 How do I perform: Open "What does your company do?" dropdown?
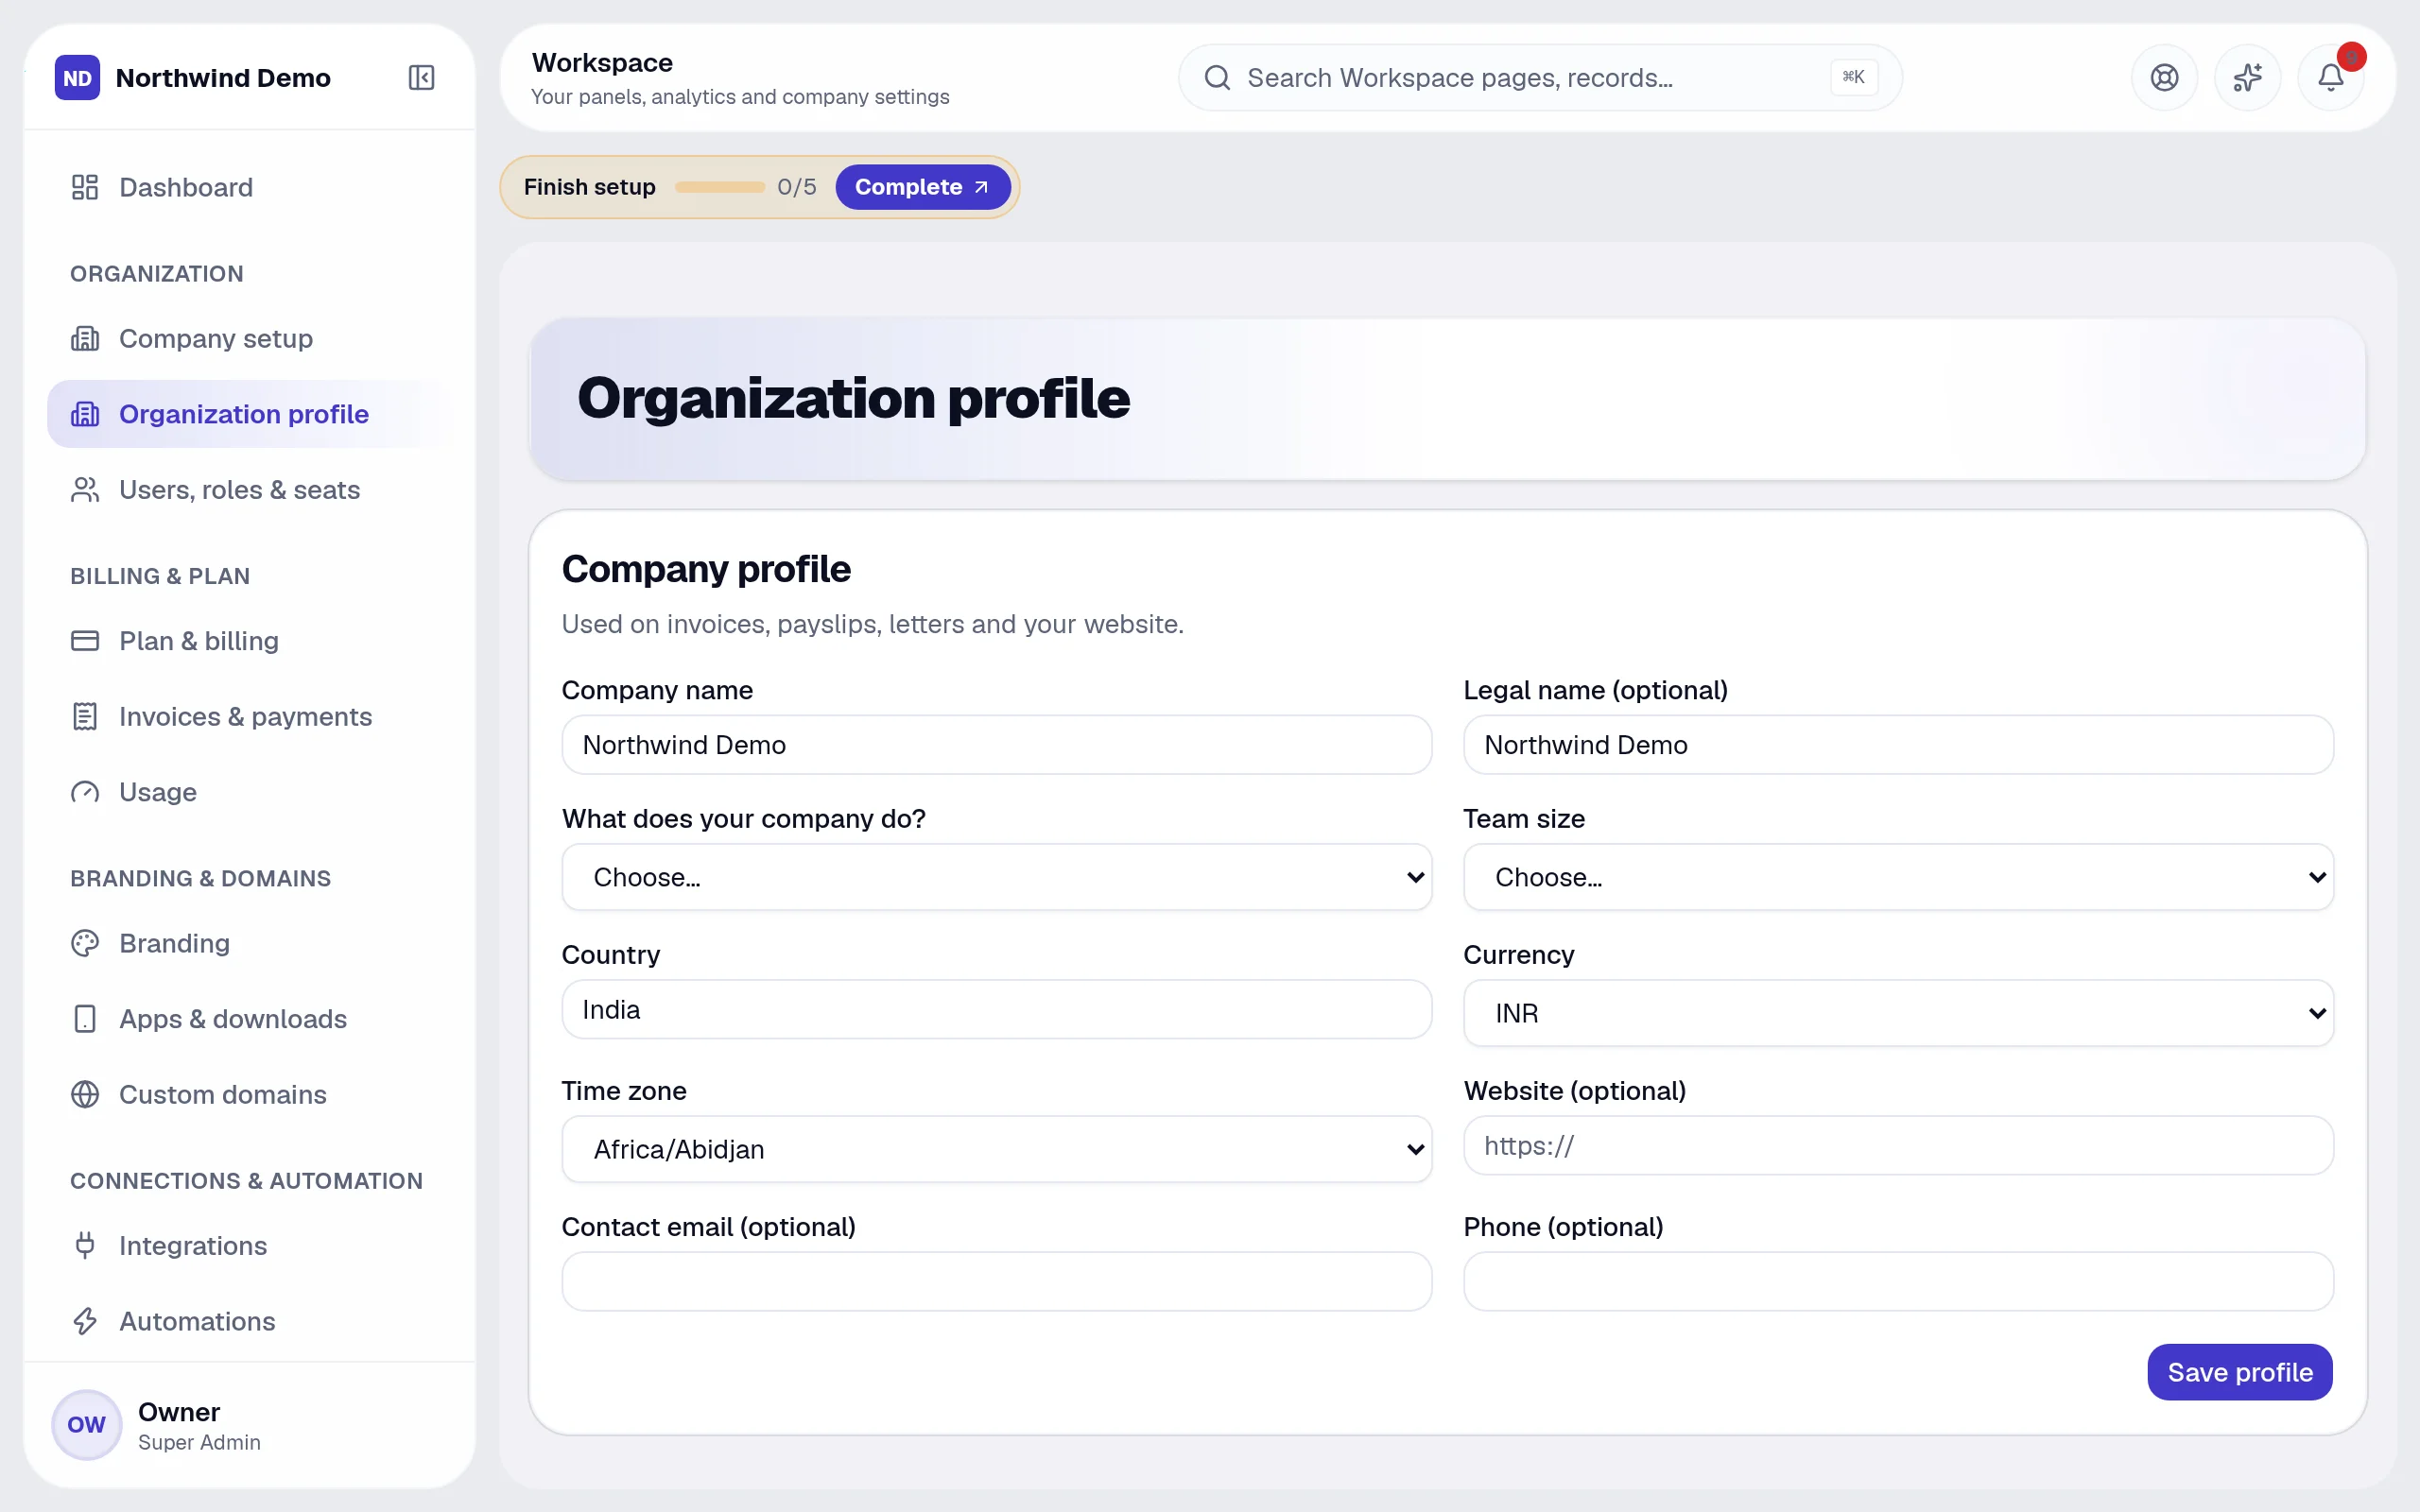point(996,877)
